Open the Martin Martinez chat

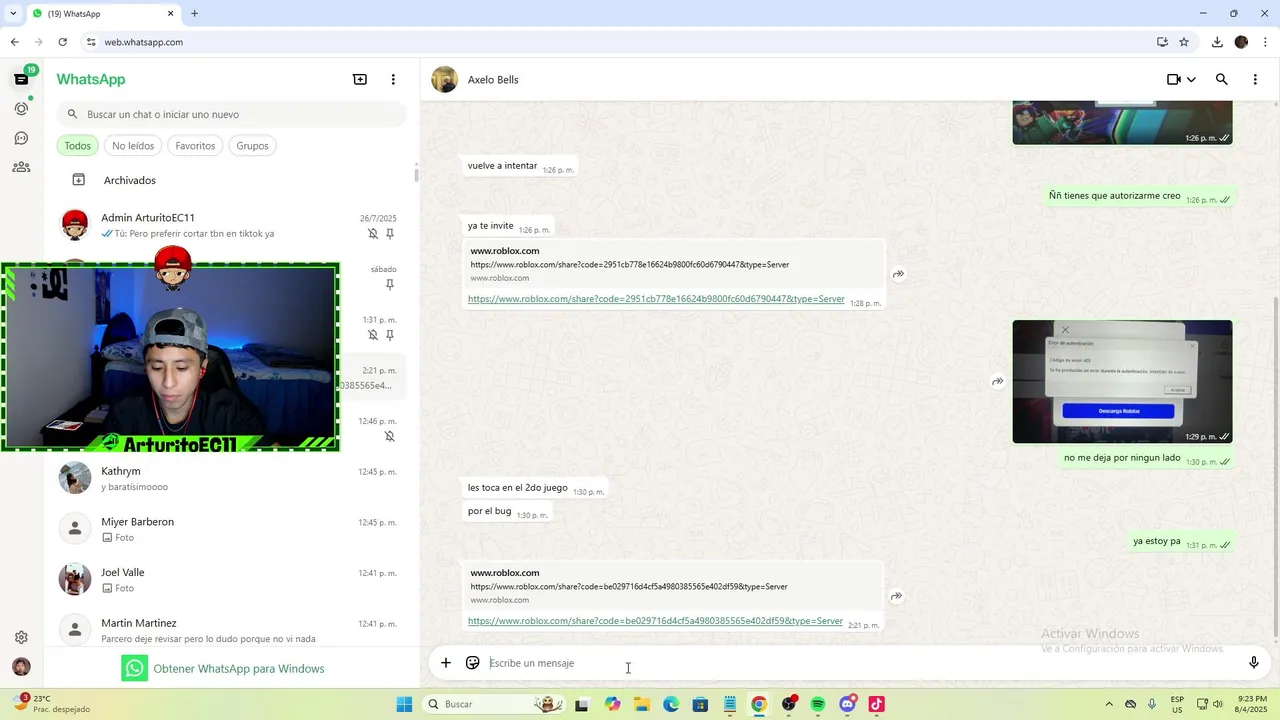[231, 628]
